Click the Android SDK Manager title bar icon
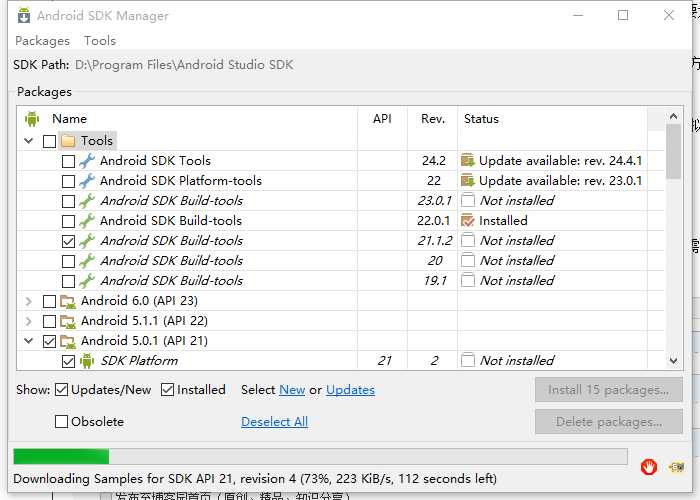700x500 pixels. pos(24,16)
